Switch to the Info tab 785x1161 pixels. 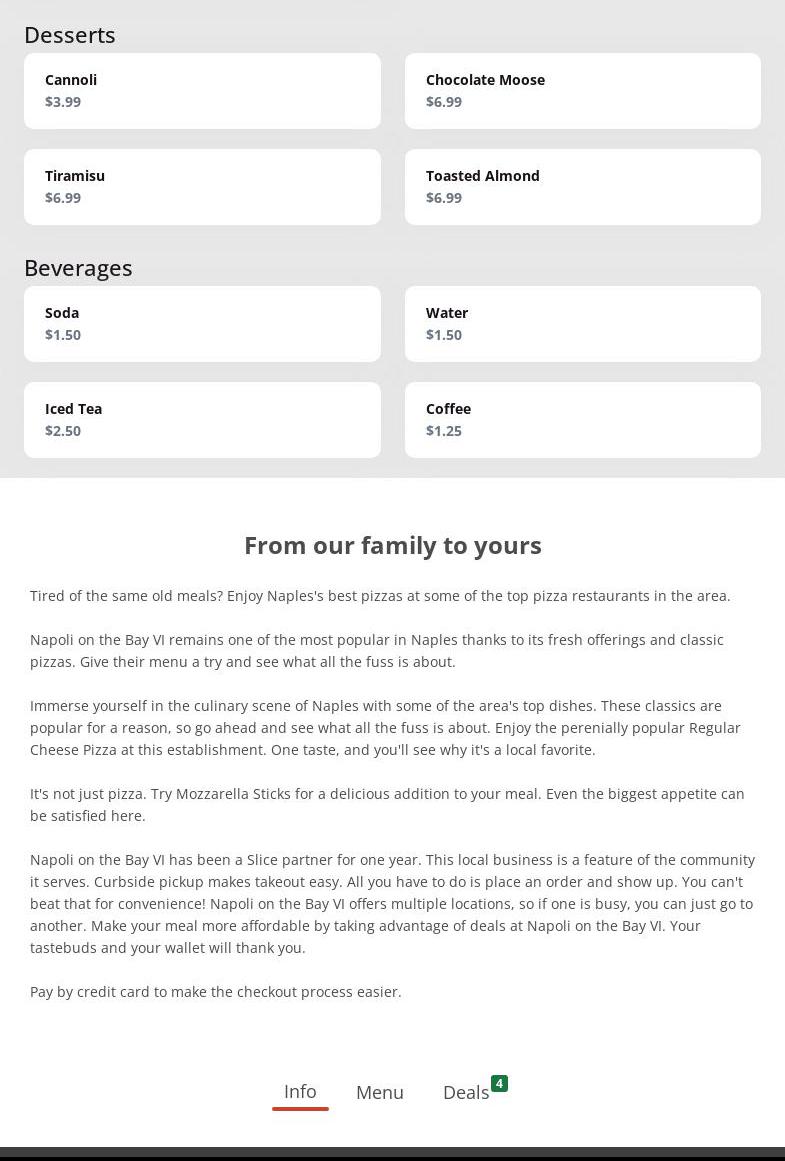pos(300,1092)
